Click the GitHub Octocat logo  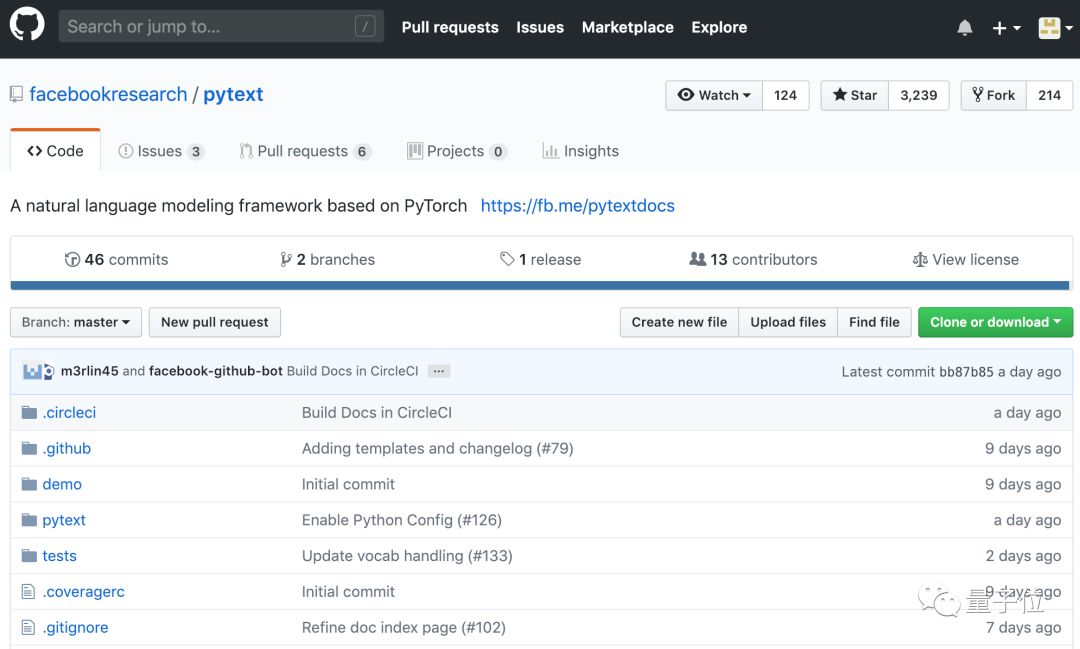coord(27,26)
